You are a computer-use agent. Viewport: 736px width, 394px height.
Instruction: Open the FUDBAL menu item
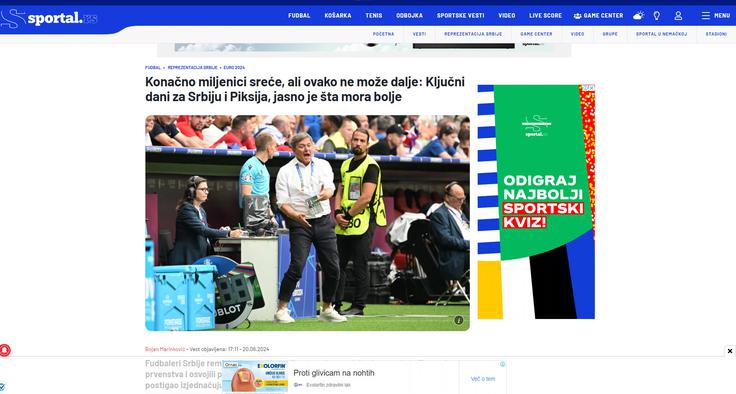[x=299, y=15]
